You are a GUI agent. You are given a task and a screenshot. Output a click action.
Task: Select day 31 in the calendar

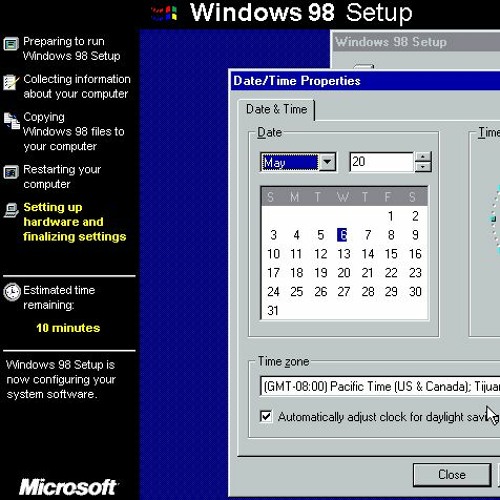point(273,311)
